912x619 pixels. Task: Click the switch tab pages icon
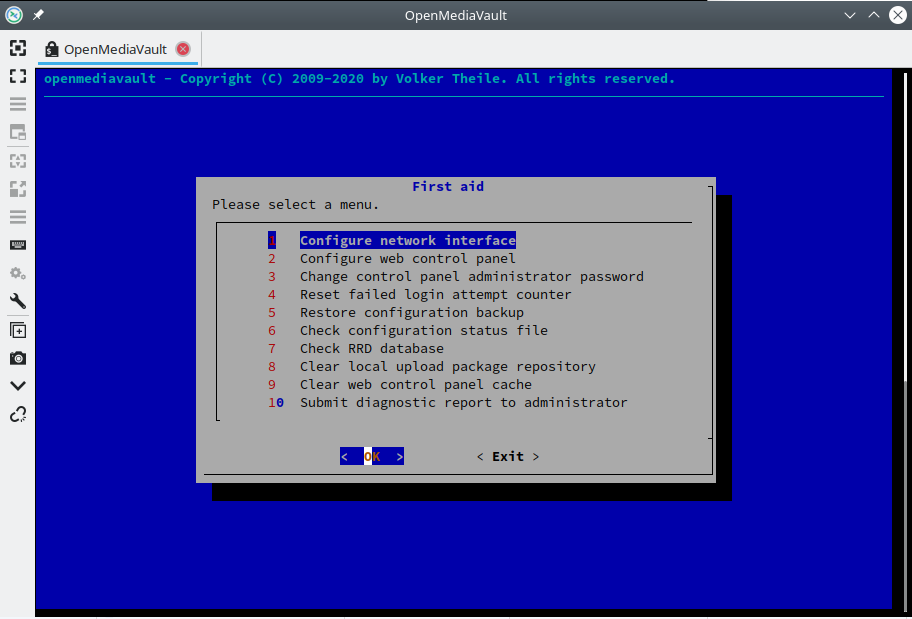(18, 133)
